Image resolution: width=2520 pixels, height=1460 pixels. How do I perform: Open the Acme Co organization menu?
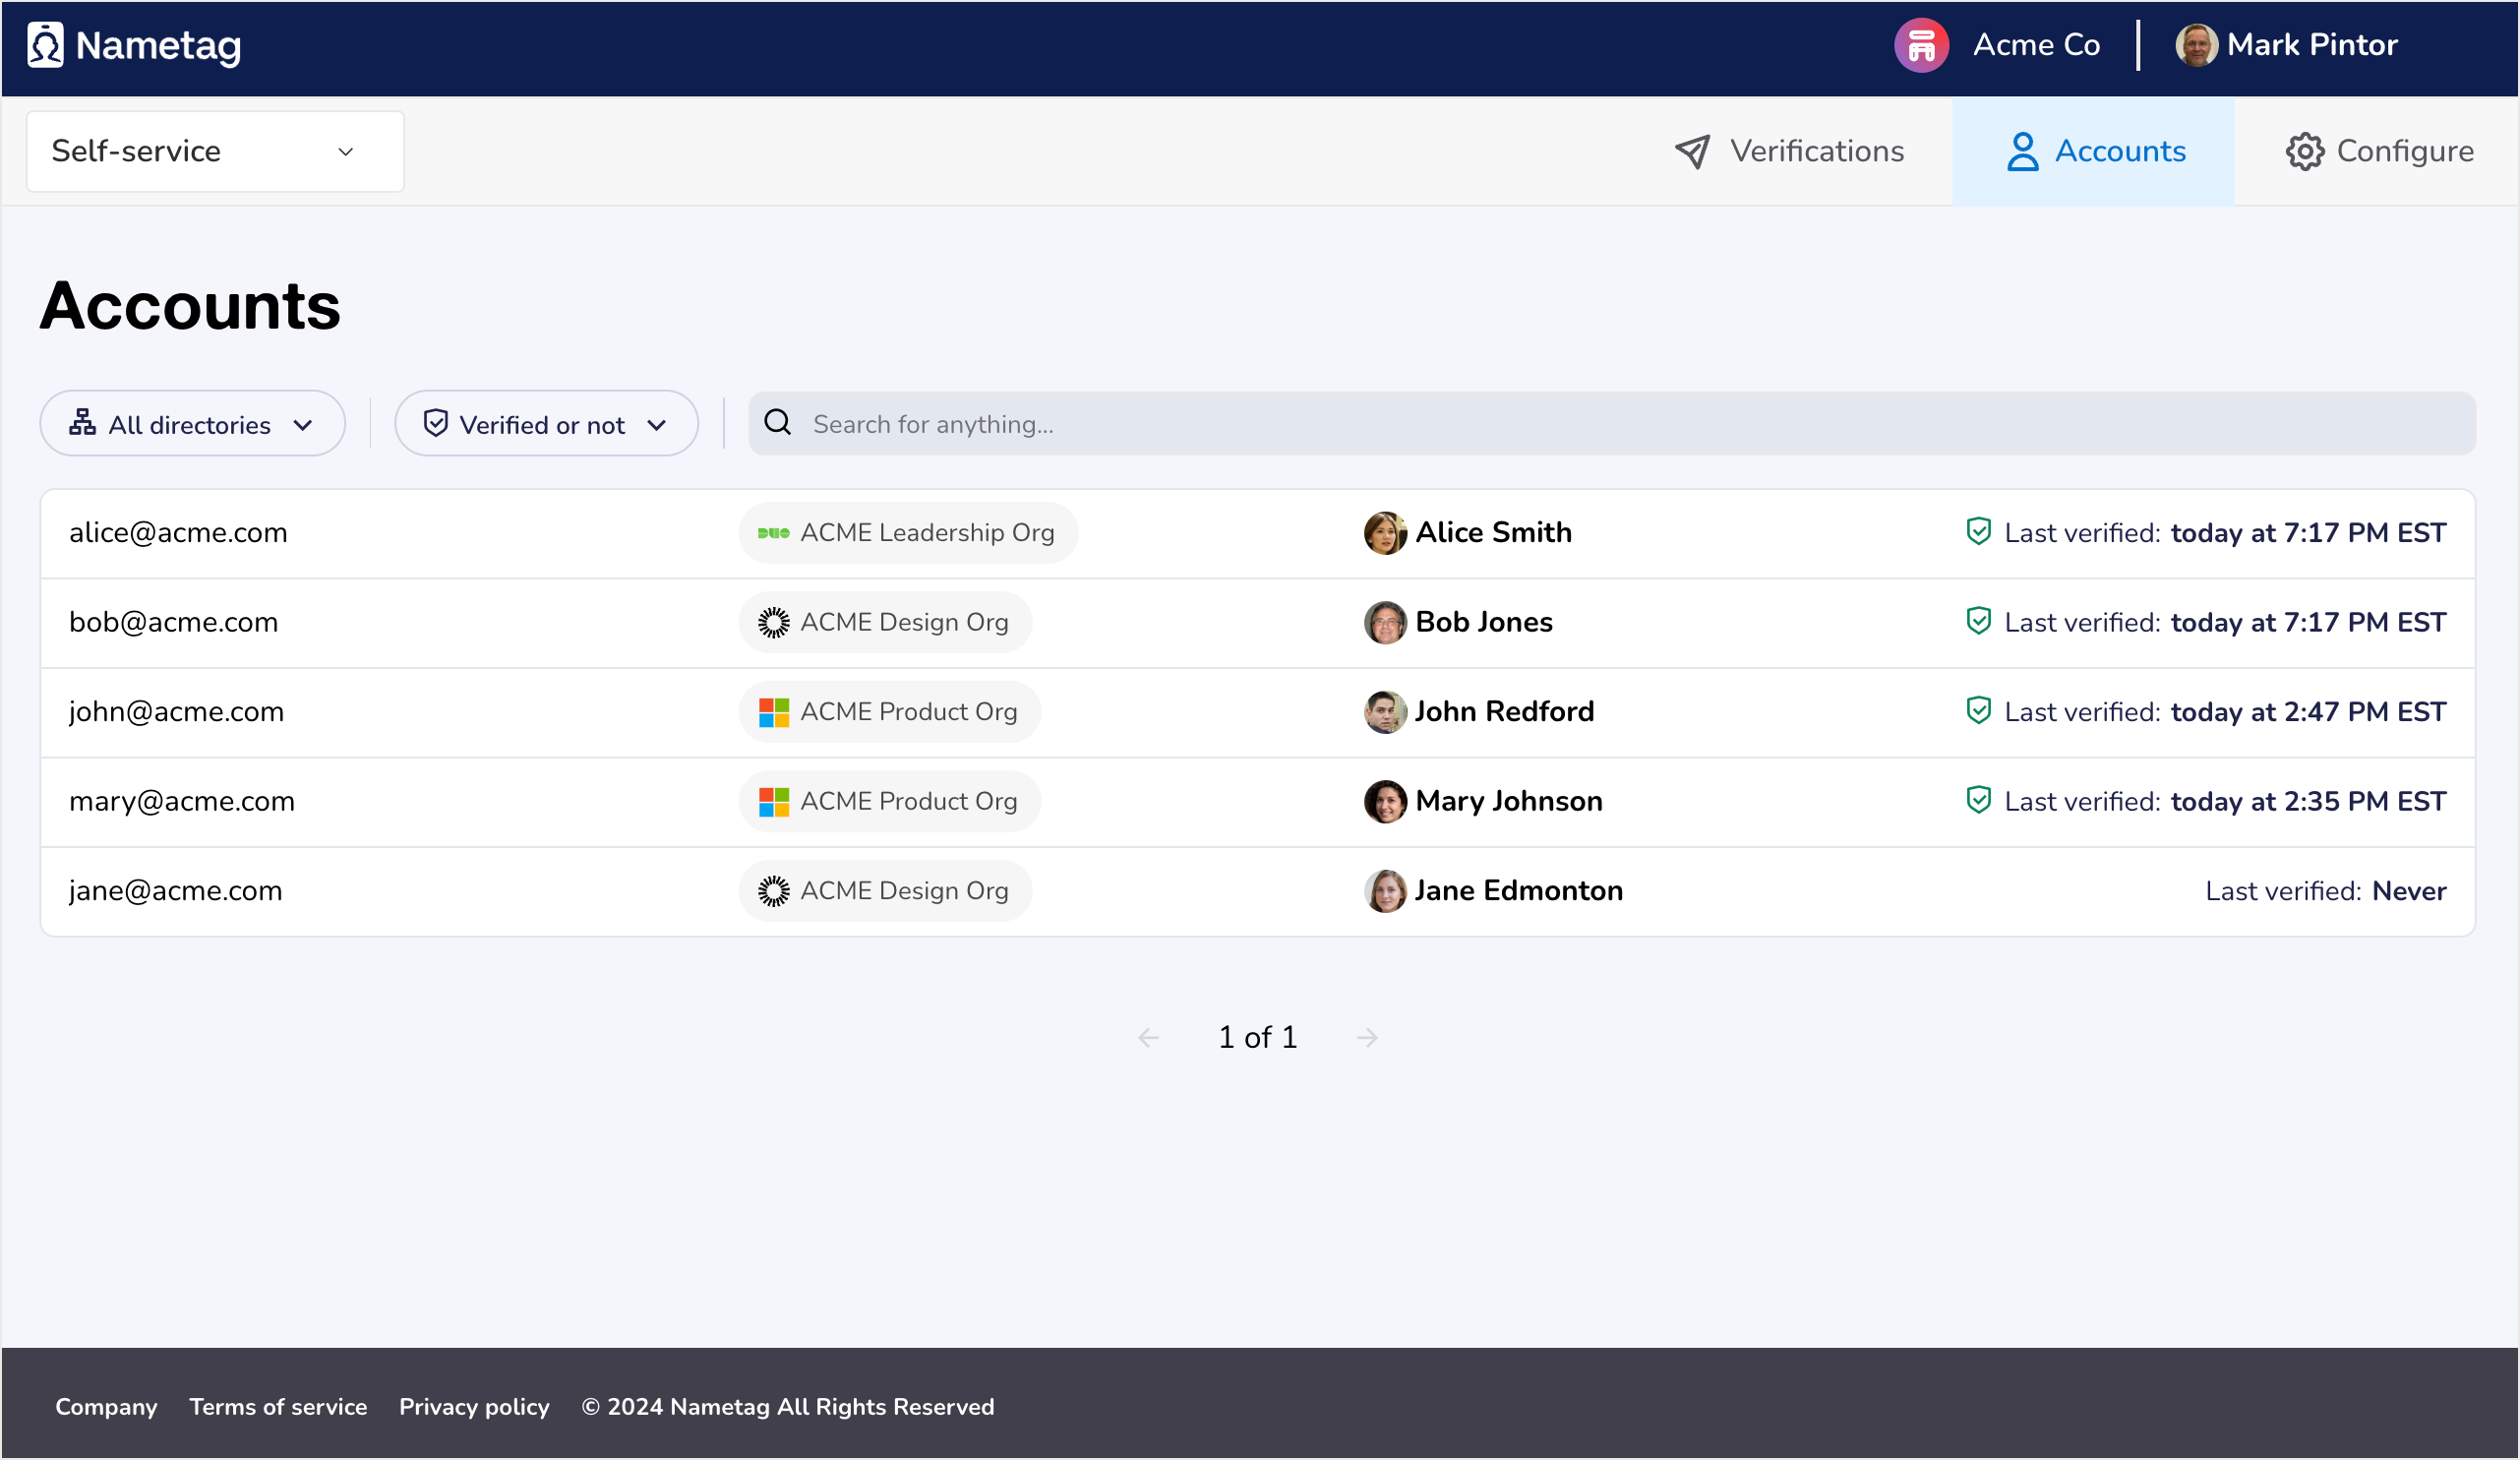click(x=1997, y=45)
